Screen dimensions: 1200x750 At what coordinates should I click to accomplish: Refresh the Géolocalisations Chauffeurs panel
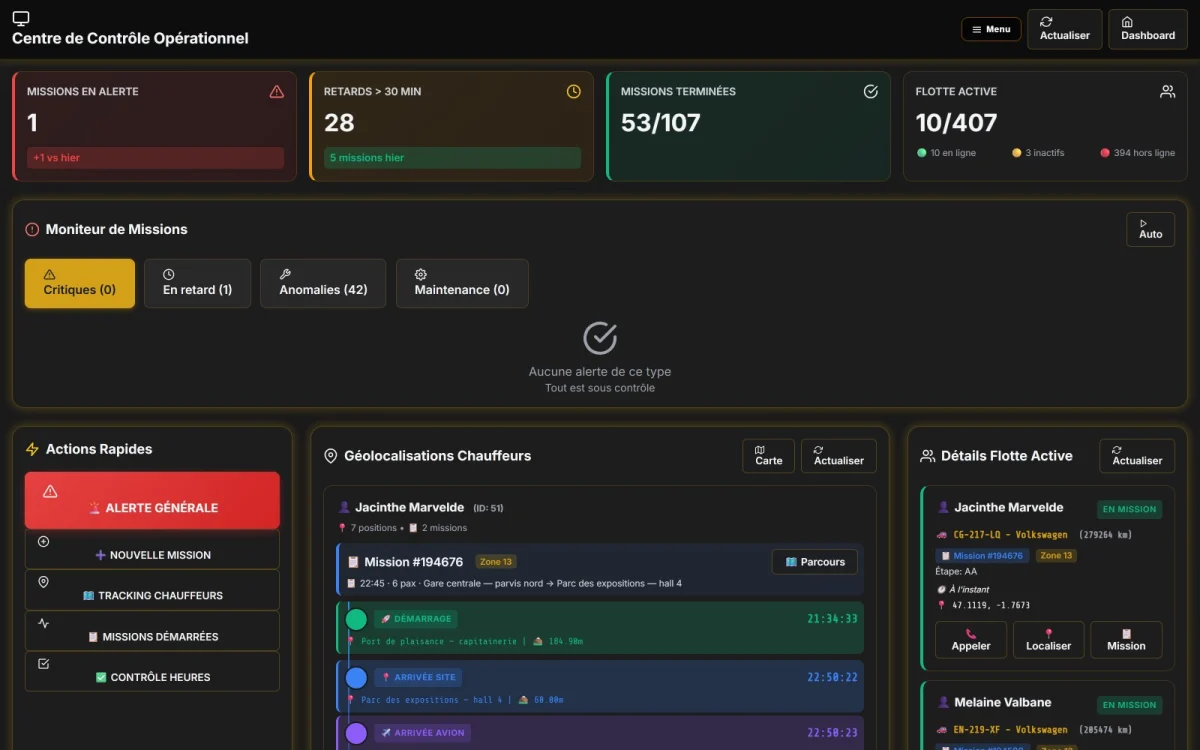[838, 456]
